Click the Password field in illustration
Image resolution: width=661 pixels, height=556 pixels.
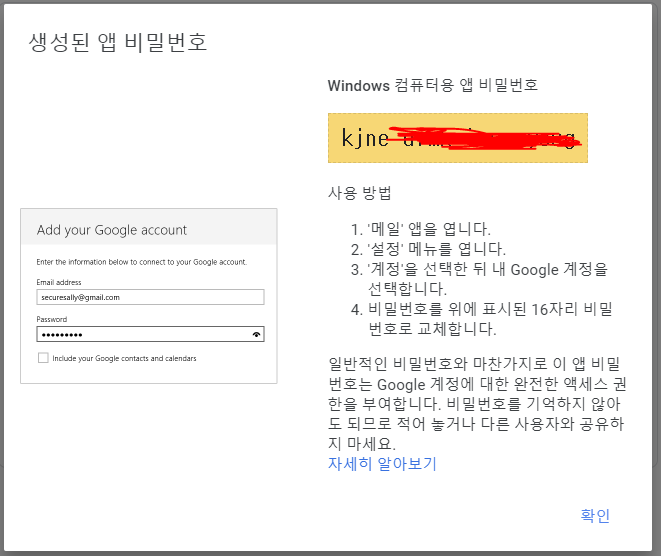150,334
